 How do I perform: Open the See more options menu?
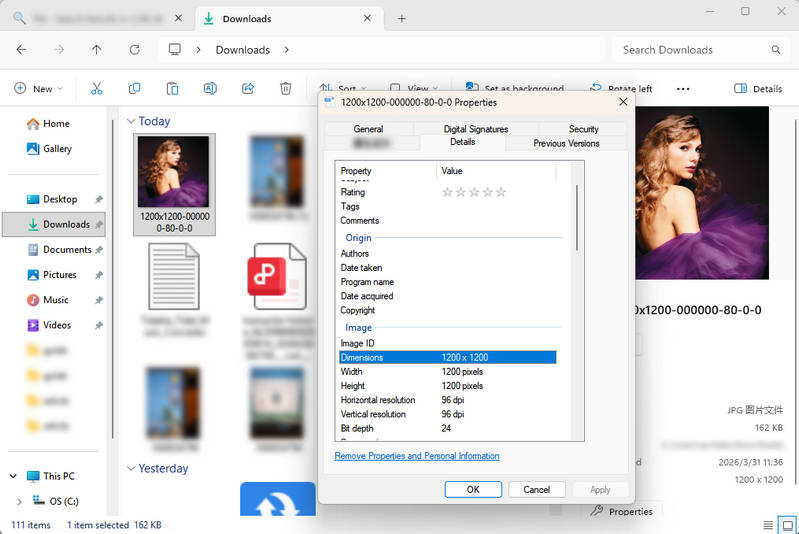click(x=683, y=88)
